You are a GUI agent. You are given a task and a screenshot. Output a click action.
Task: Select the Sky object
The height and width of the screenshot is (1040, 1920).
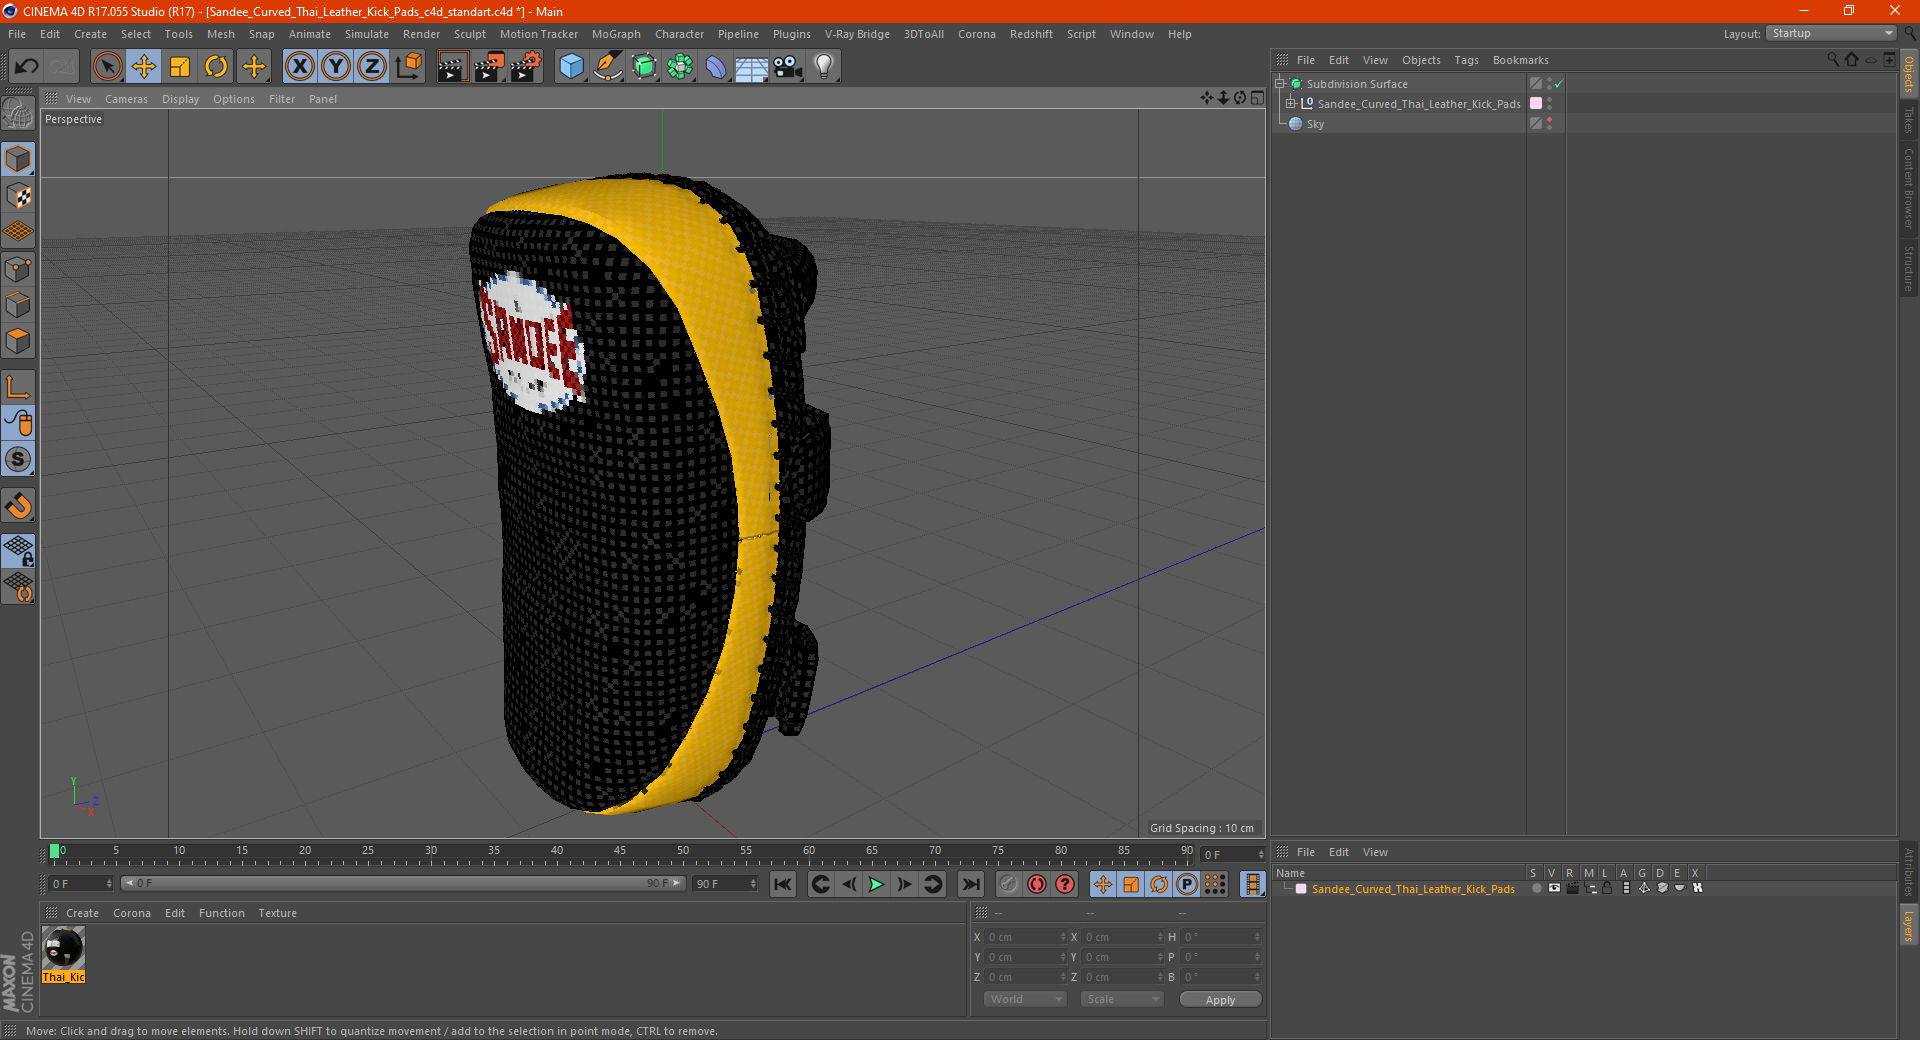(x=1315, y=124)
